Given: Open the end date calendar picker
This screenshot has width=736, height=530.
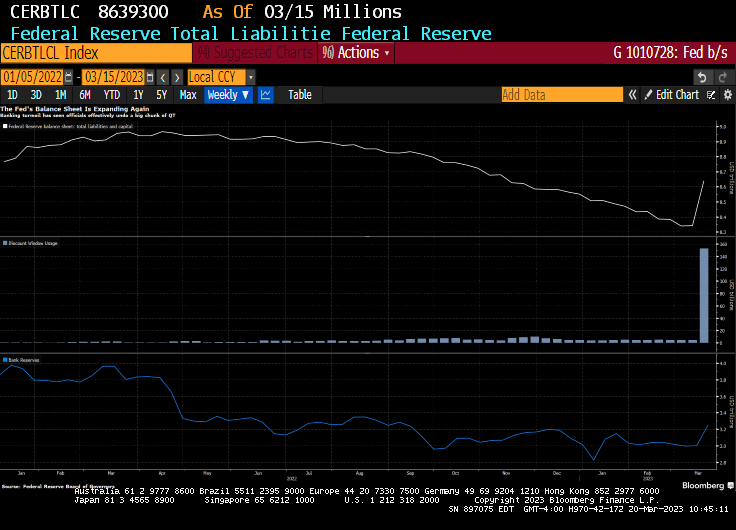Looking at the screenshot, I should (150, 77).
